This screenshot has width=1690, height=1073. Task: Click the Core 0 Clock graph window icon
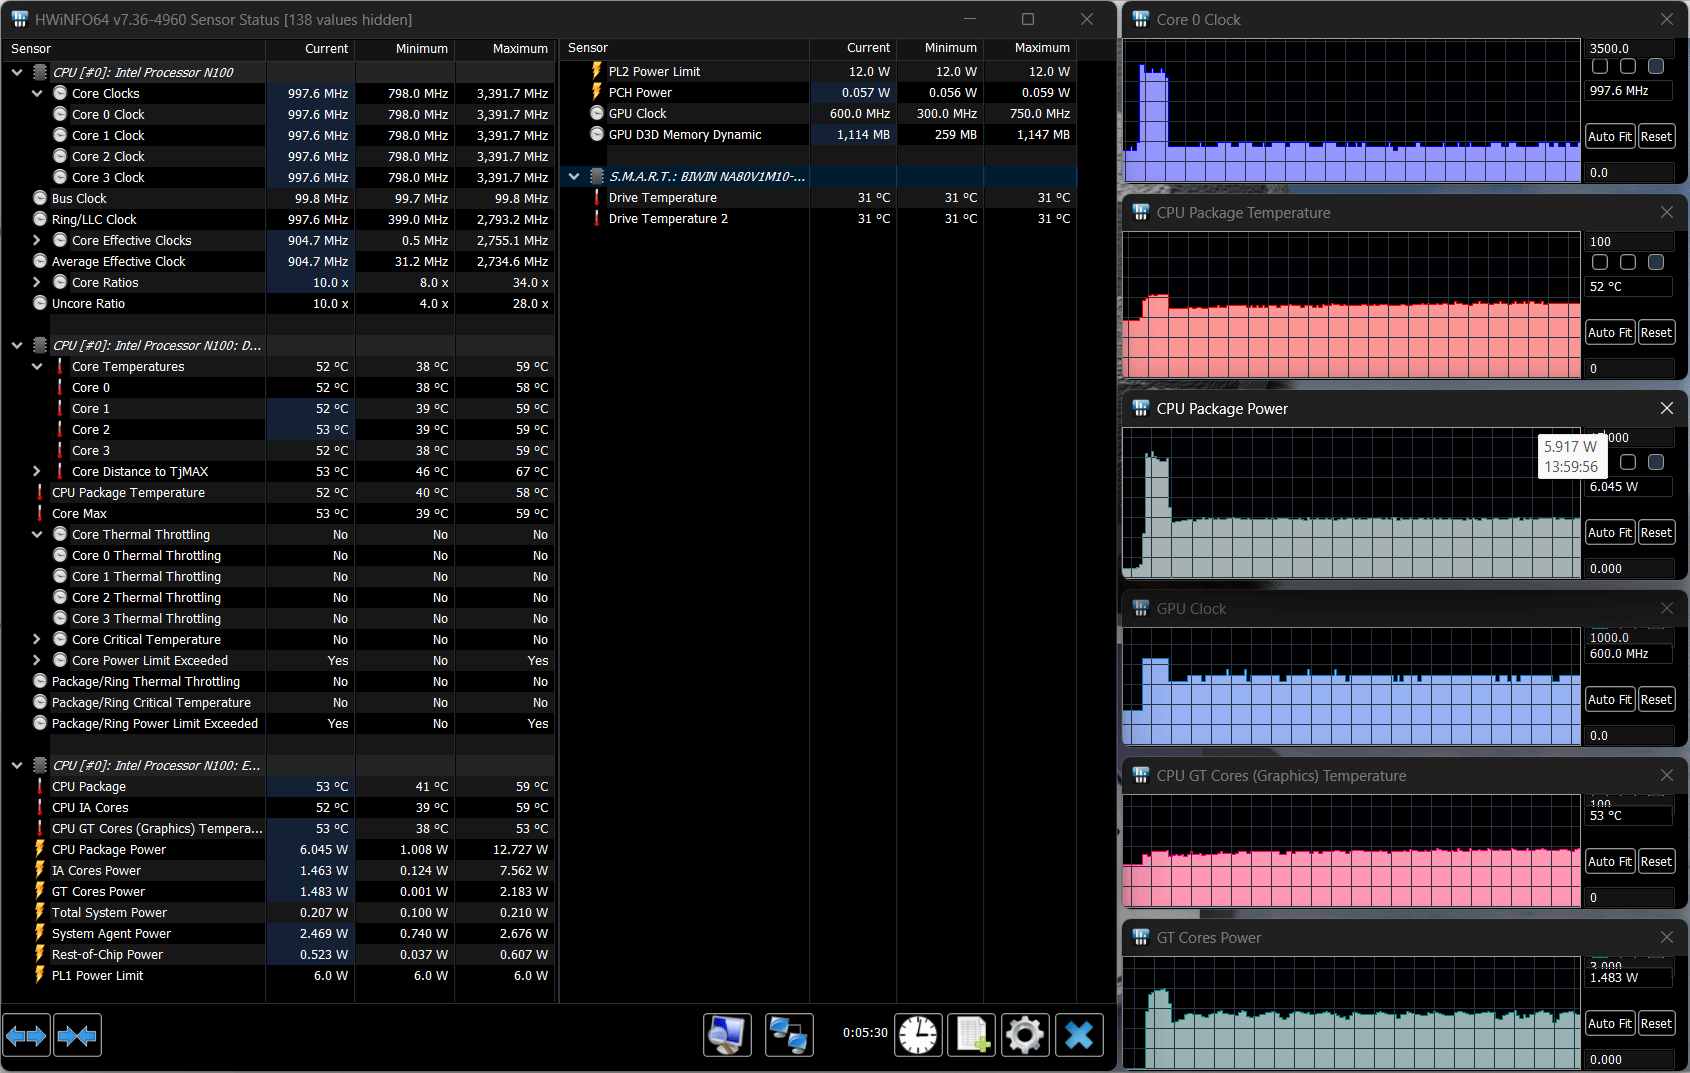point(1141,19)
